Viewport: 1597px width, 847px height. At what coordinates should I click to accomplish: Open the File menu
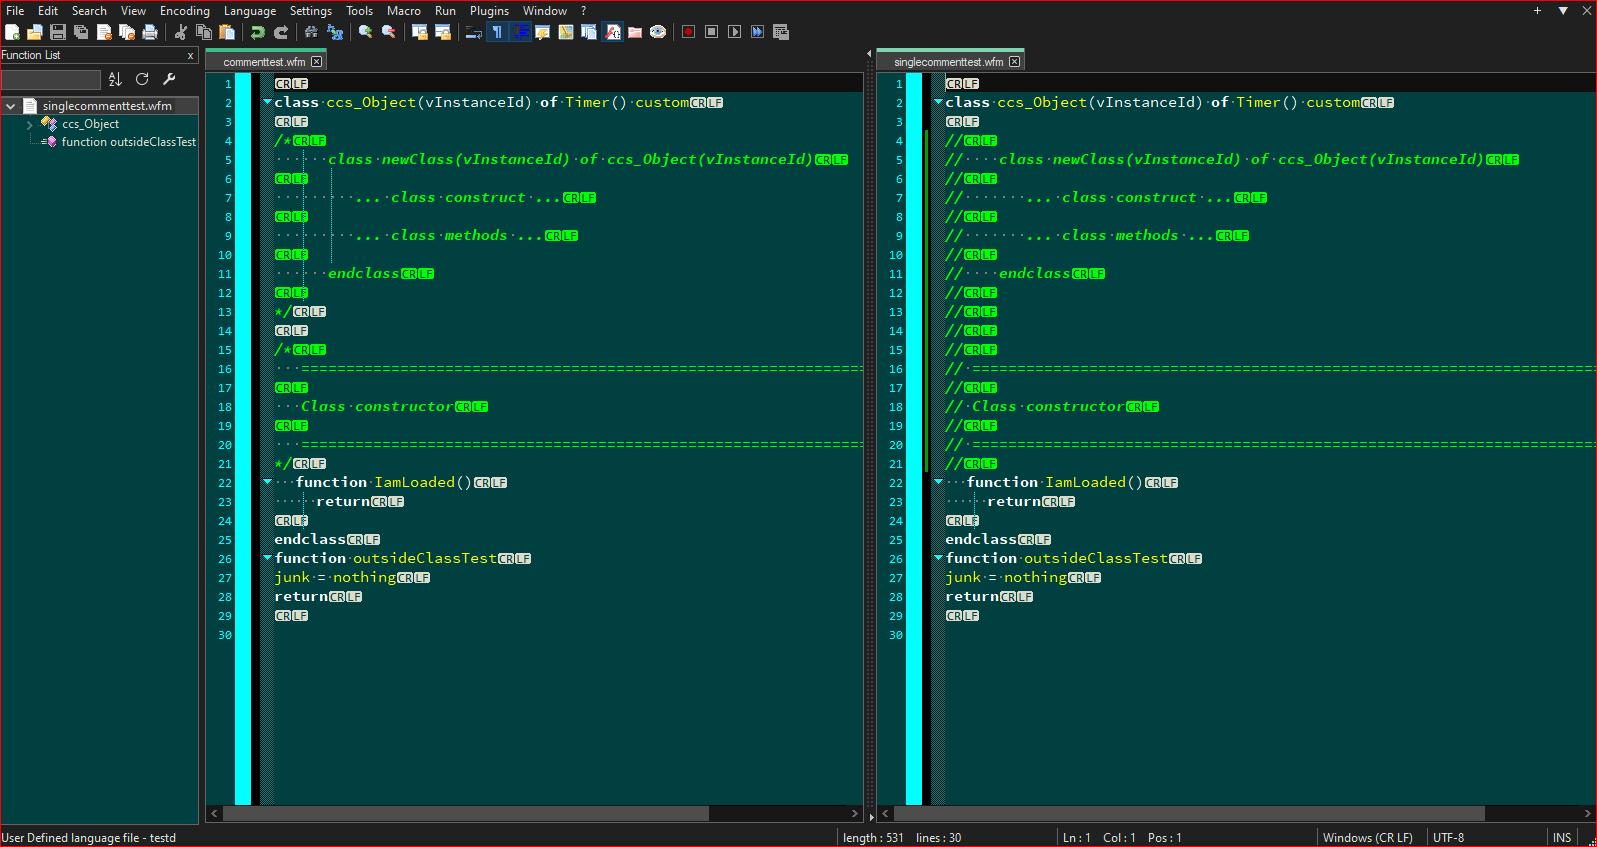15,11
